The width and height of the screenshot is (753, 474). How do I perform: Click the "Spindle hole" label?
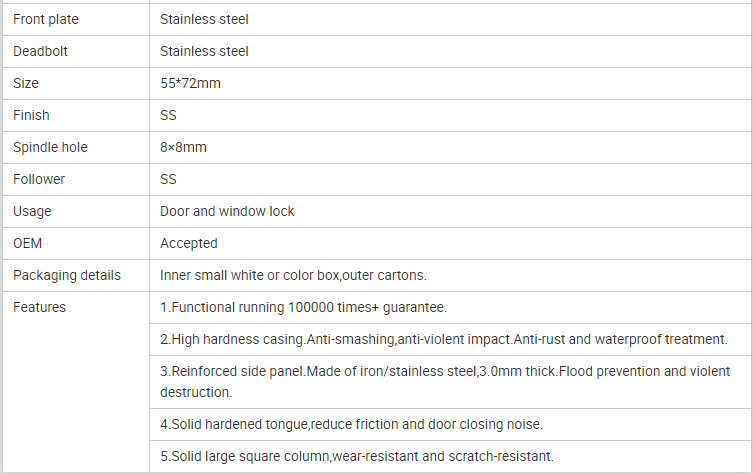[x=50, y=147]
